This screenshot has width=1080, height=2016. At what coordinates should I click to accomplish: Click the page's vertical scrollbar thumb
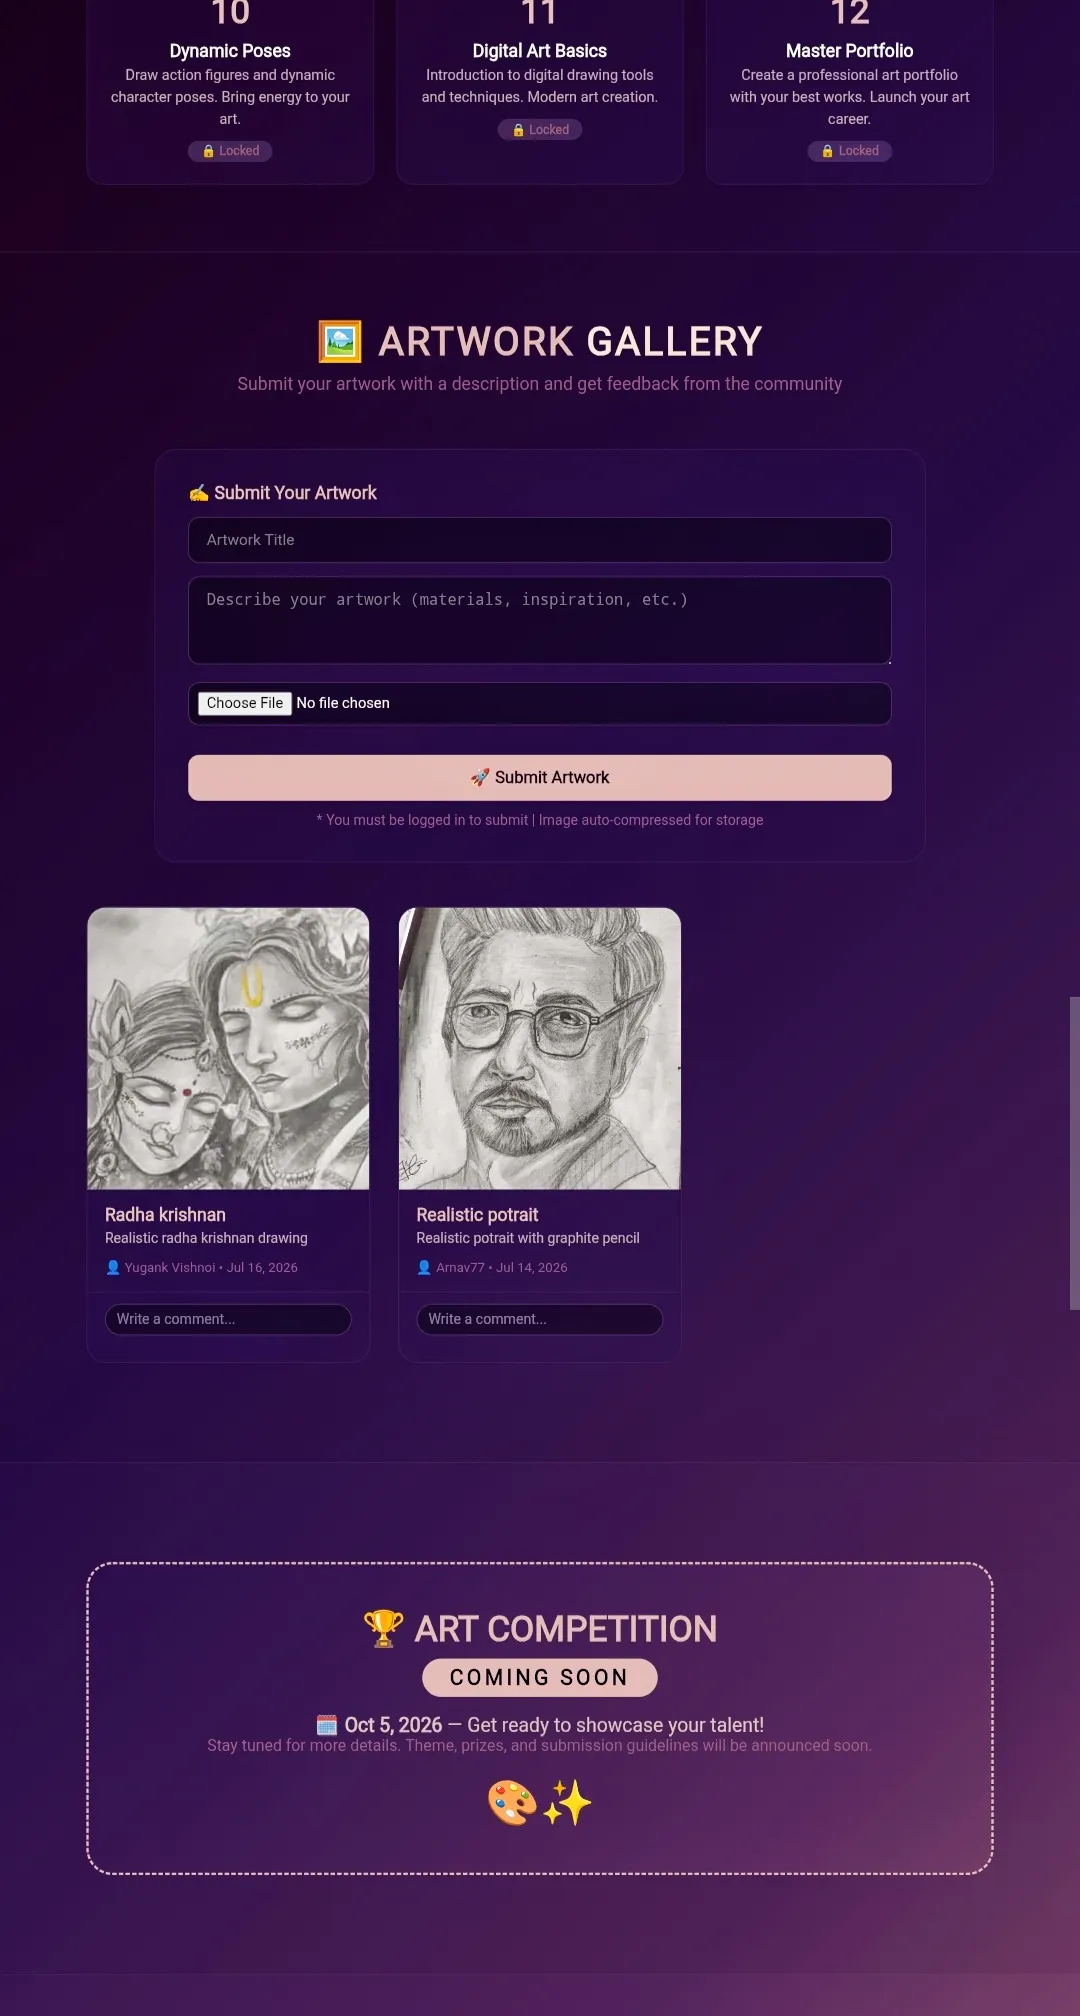click(x=1075, y=1153)
